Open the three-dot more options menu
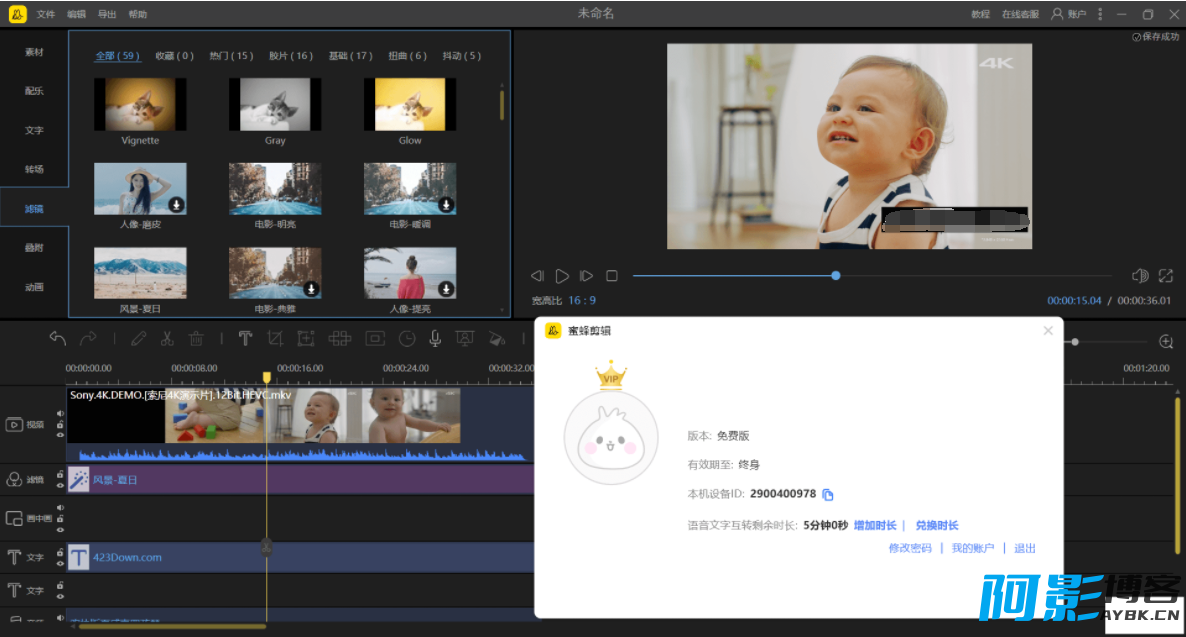The width and height of the screenshot is (1186, 637). [1100, 14]
